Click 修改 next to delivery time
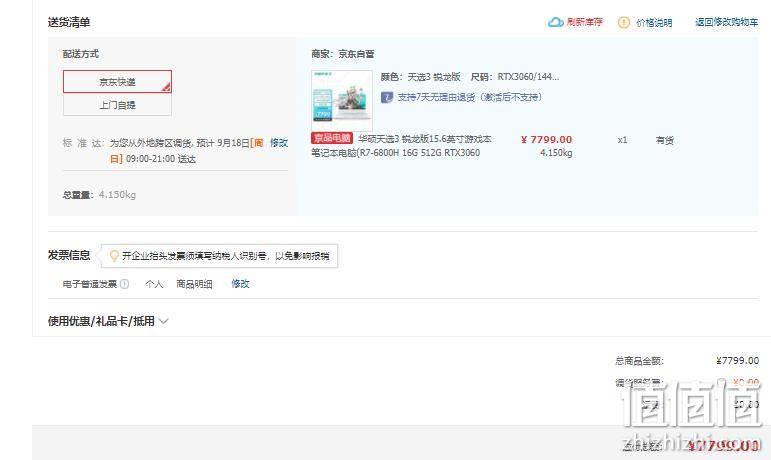 pyautogui.click(x=279, y=143)
